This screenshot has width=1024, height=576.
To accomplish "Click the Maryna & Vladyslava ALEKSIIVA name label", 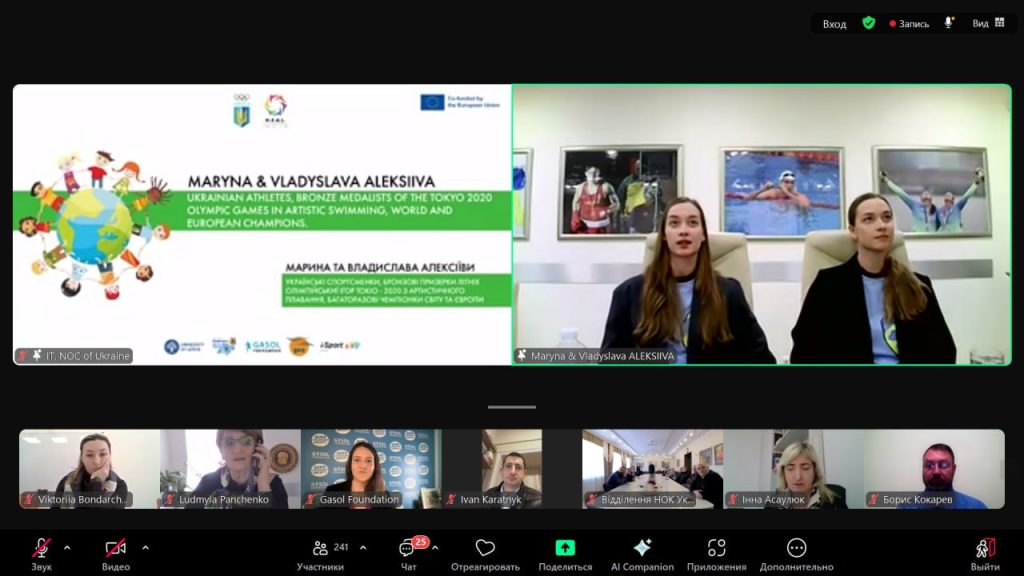I will [x=602, y=356].
